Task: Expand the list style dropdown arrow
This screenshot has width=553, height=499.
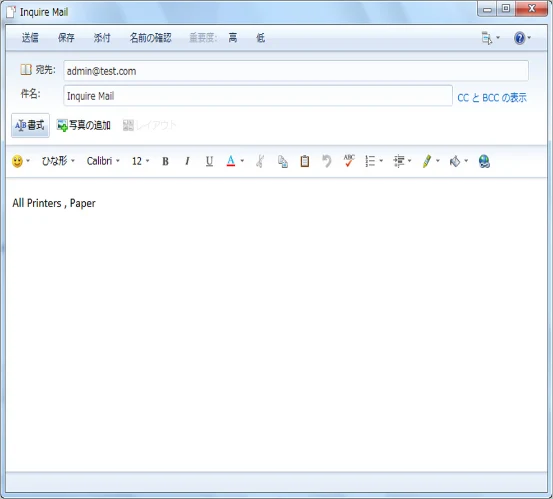Action: (381, 161)
